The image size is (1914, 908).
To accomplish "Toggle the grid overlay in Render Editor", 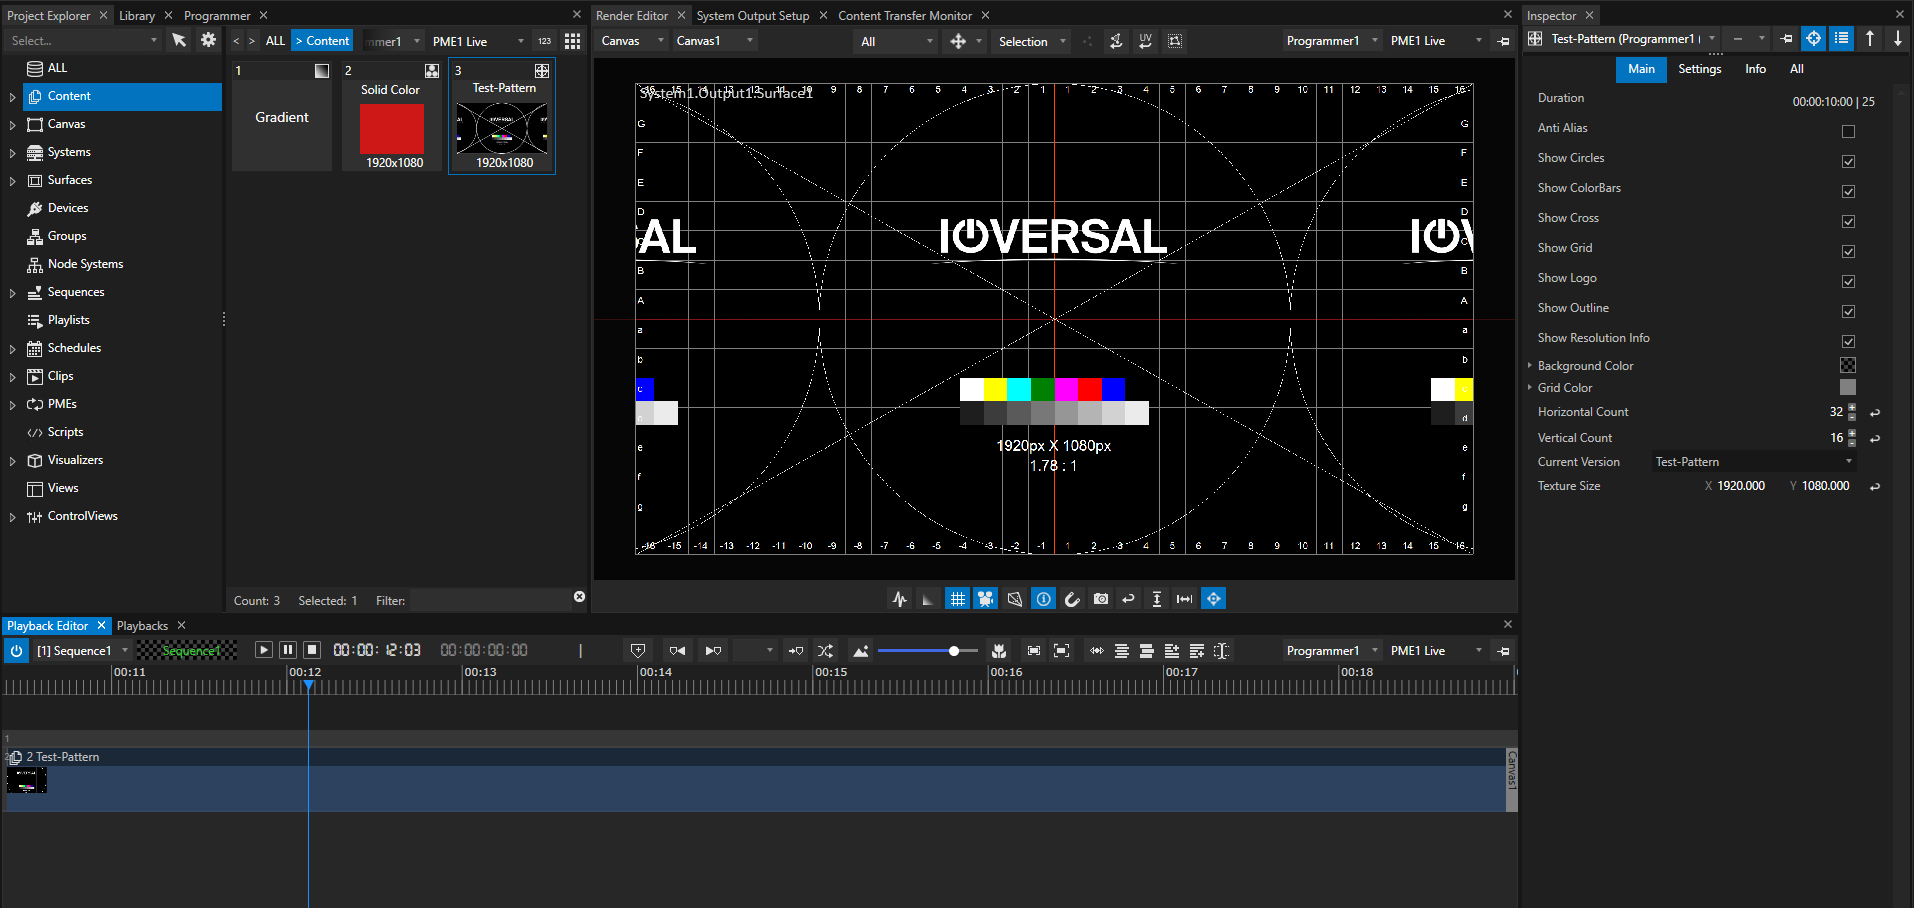I will [x=957, y=599].
